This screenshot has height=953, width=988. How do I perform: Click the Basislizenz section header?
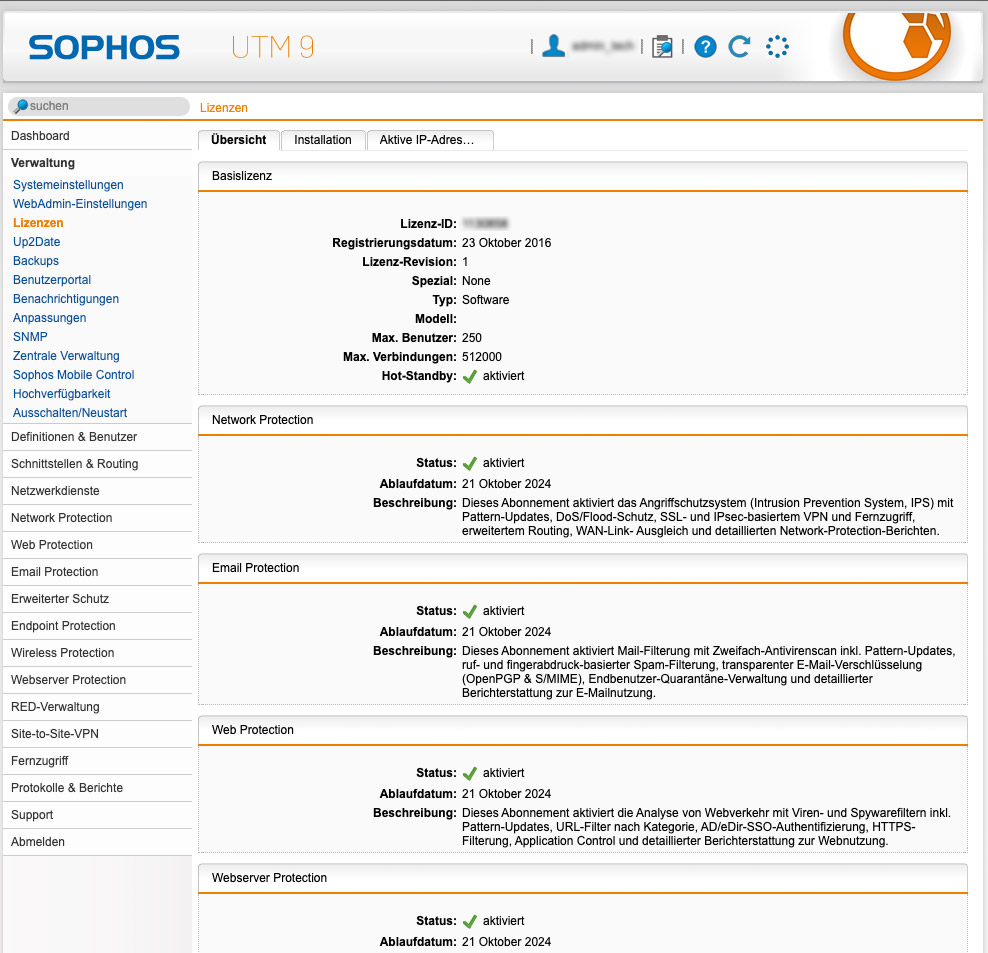point(583,176)
